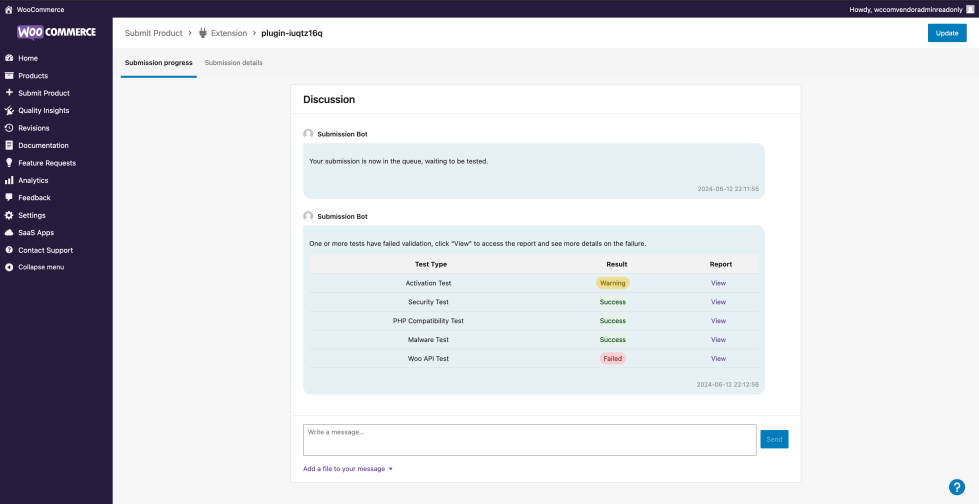Click first Submission Bot avatar icon
The width and height of the screenshot is (979, 504).
coord(308,134)
